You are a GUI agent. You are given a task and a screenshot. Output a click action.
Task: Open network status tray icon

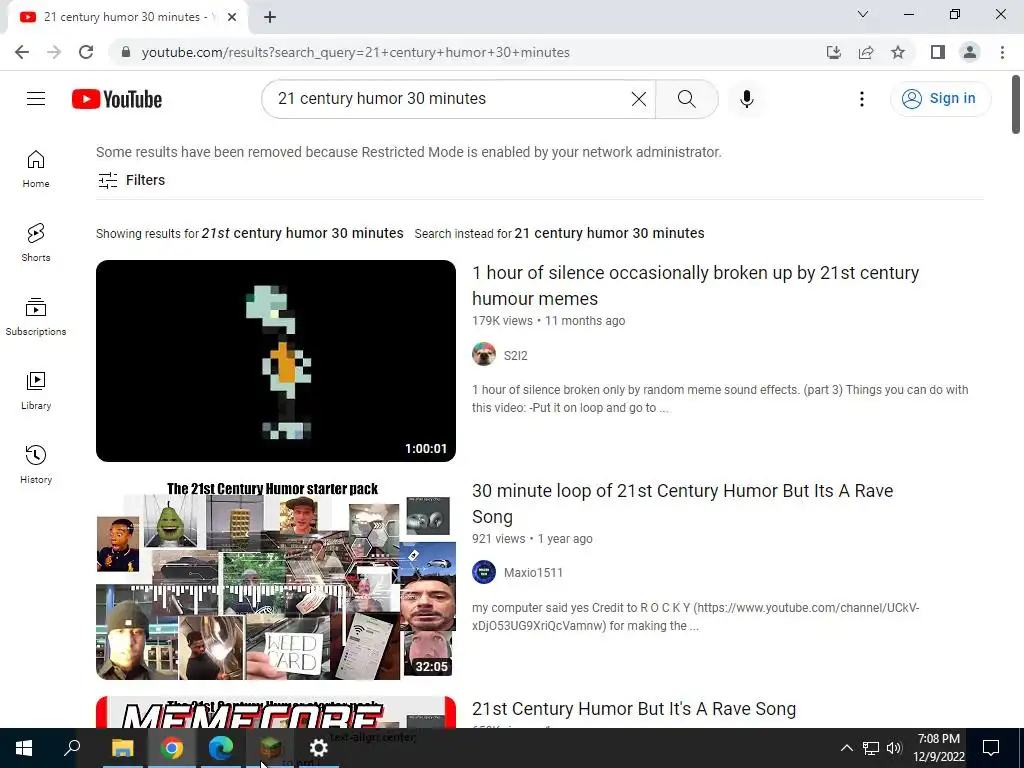point(871,748)
